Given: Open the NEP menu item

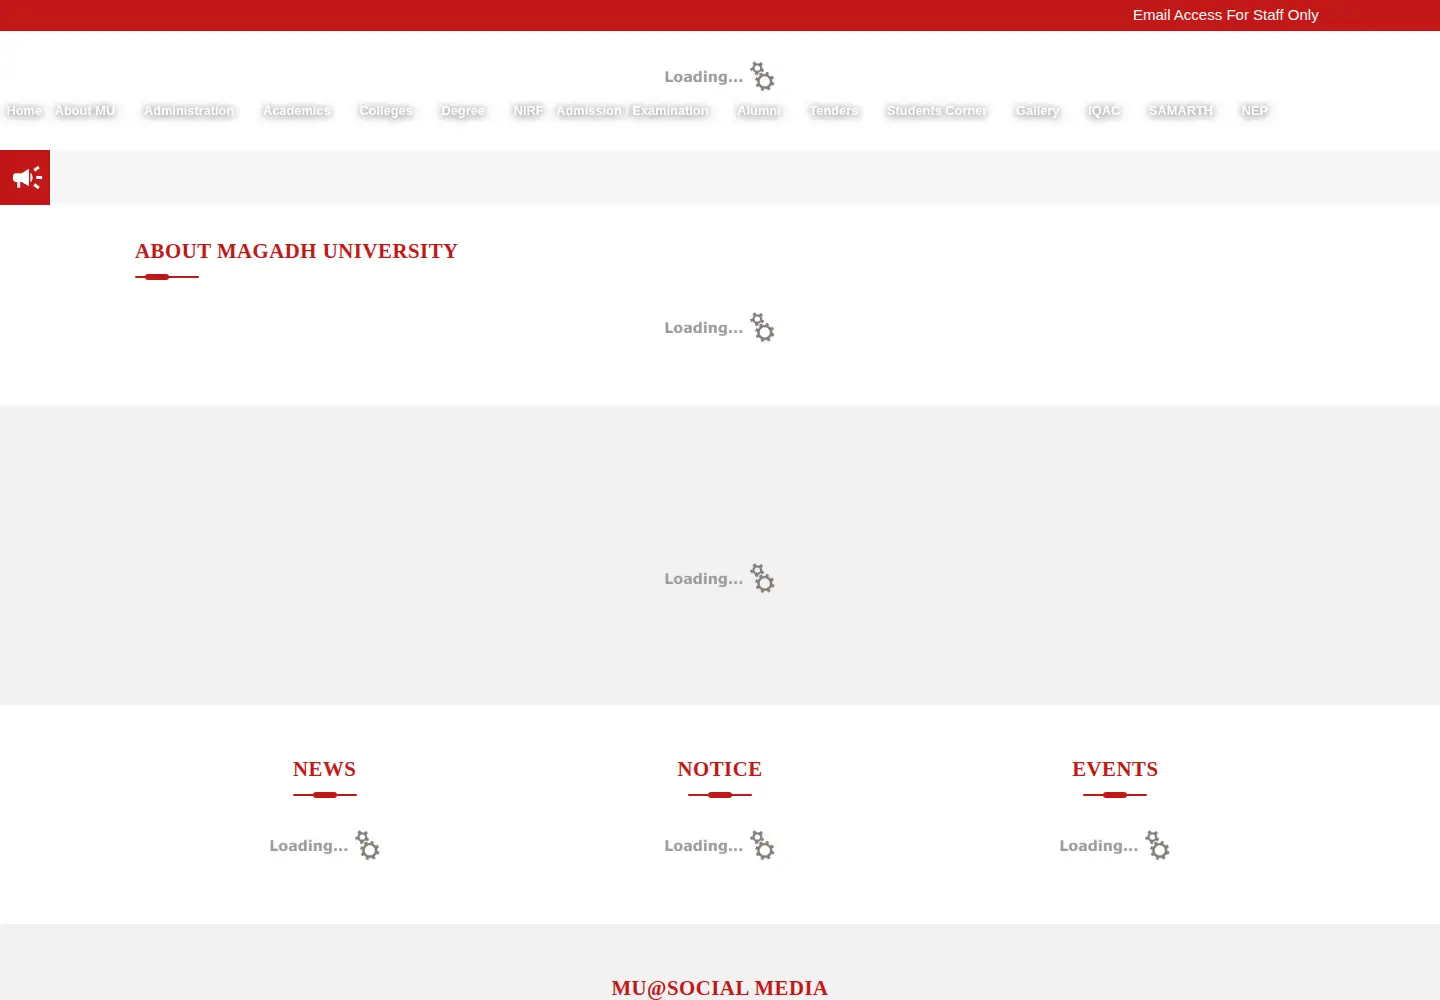Looking at the screenshot, I should (1254, 111).
